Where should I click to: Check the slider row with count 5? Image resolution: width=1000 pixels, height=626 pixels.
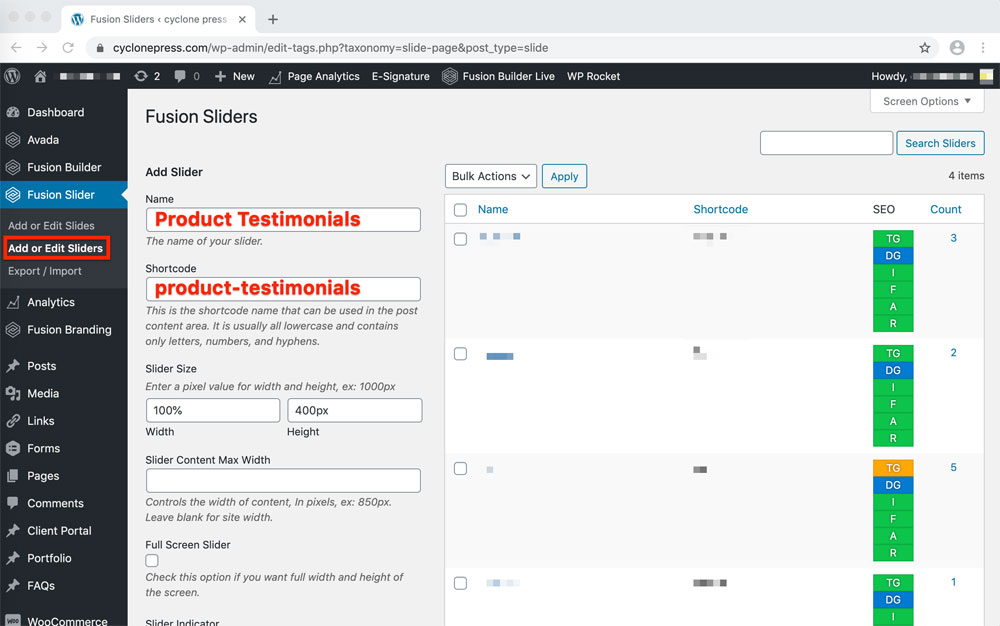coord(460,469)
